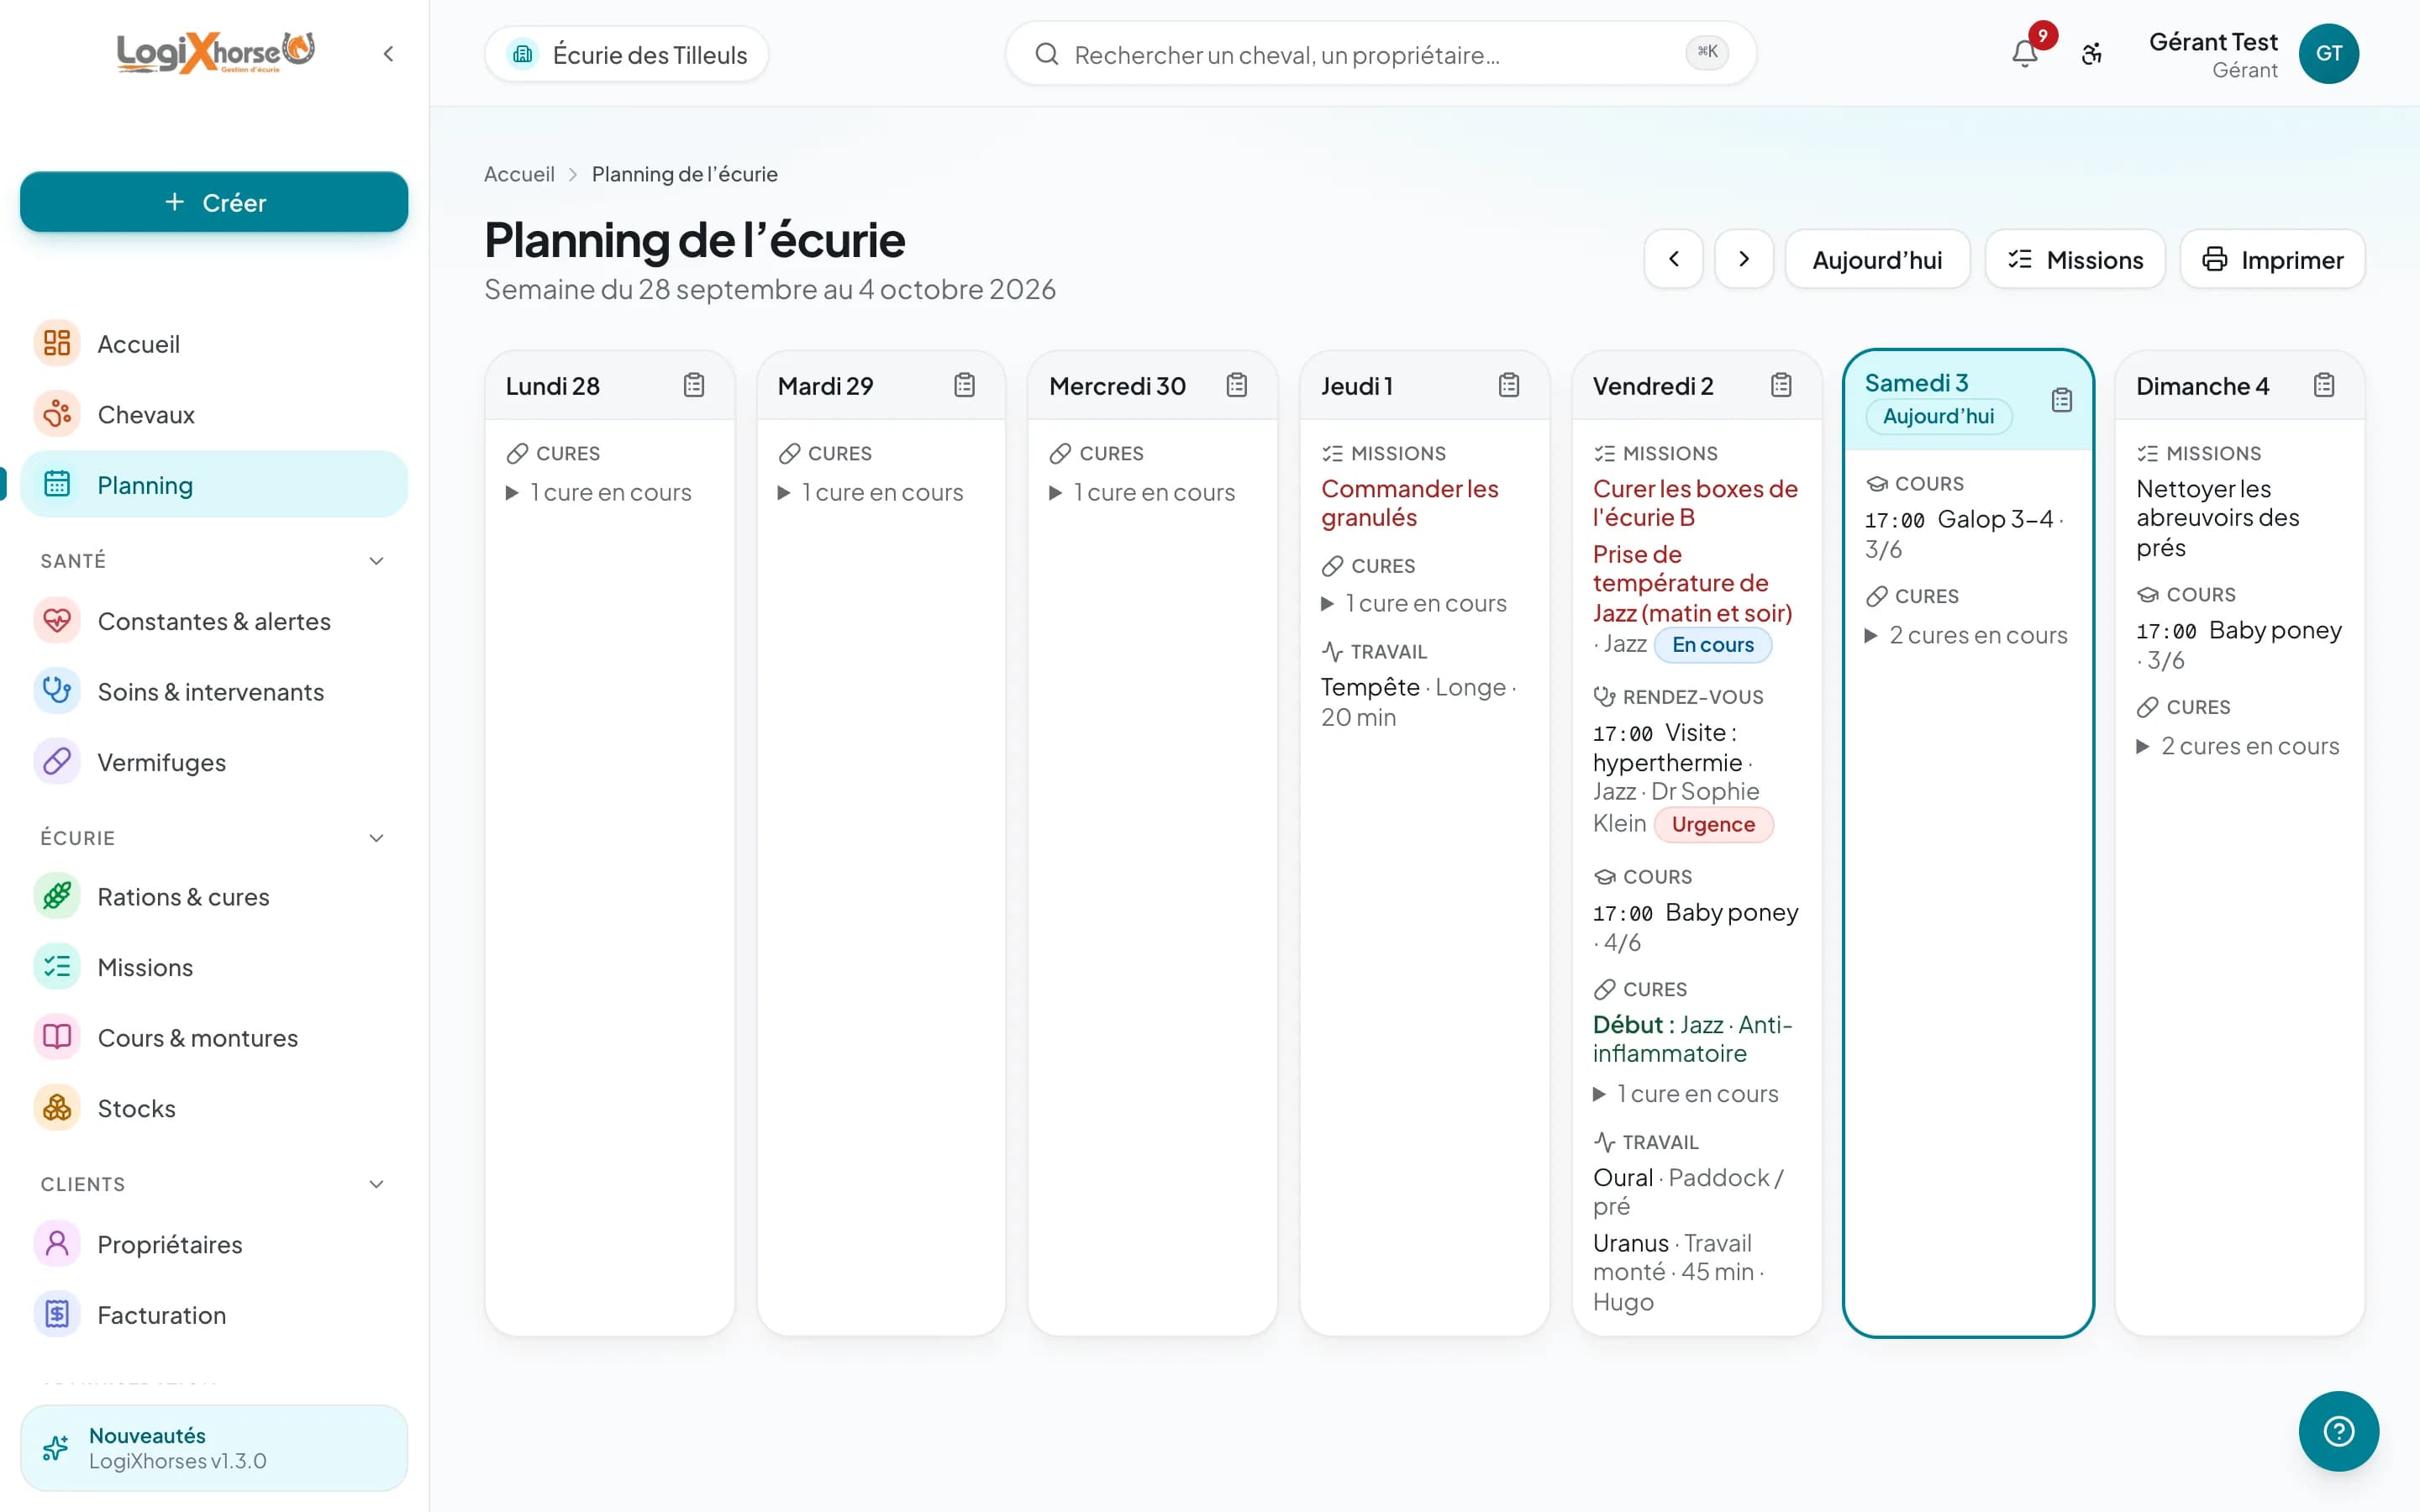Click the LogiXhorse logo
The image size is (2420, 1512).
pyautogui.click(x=216, y=53)
